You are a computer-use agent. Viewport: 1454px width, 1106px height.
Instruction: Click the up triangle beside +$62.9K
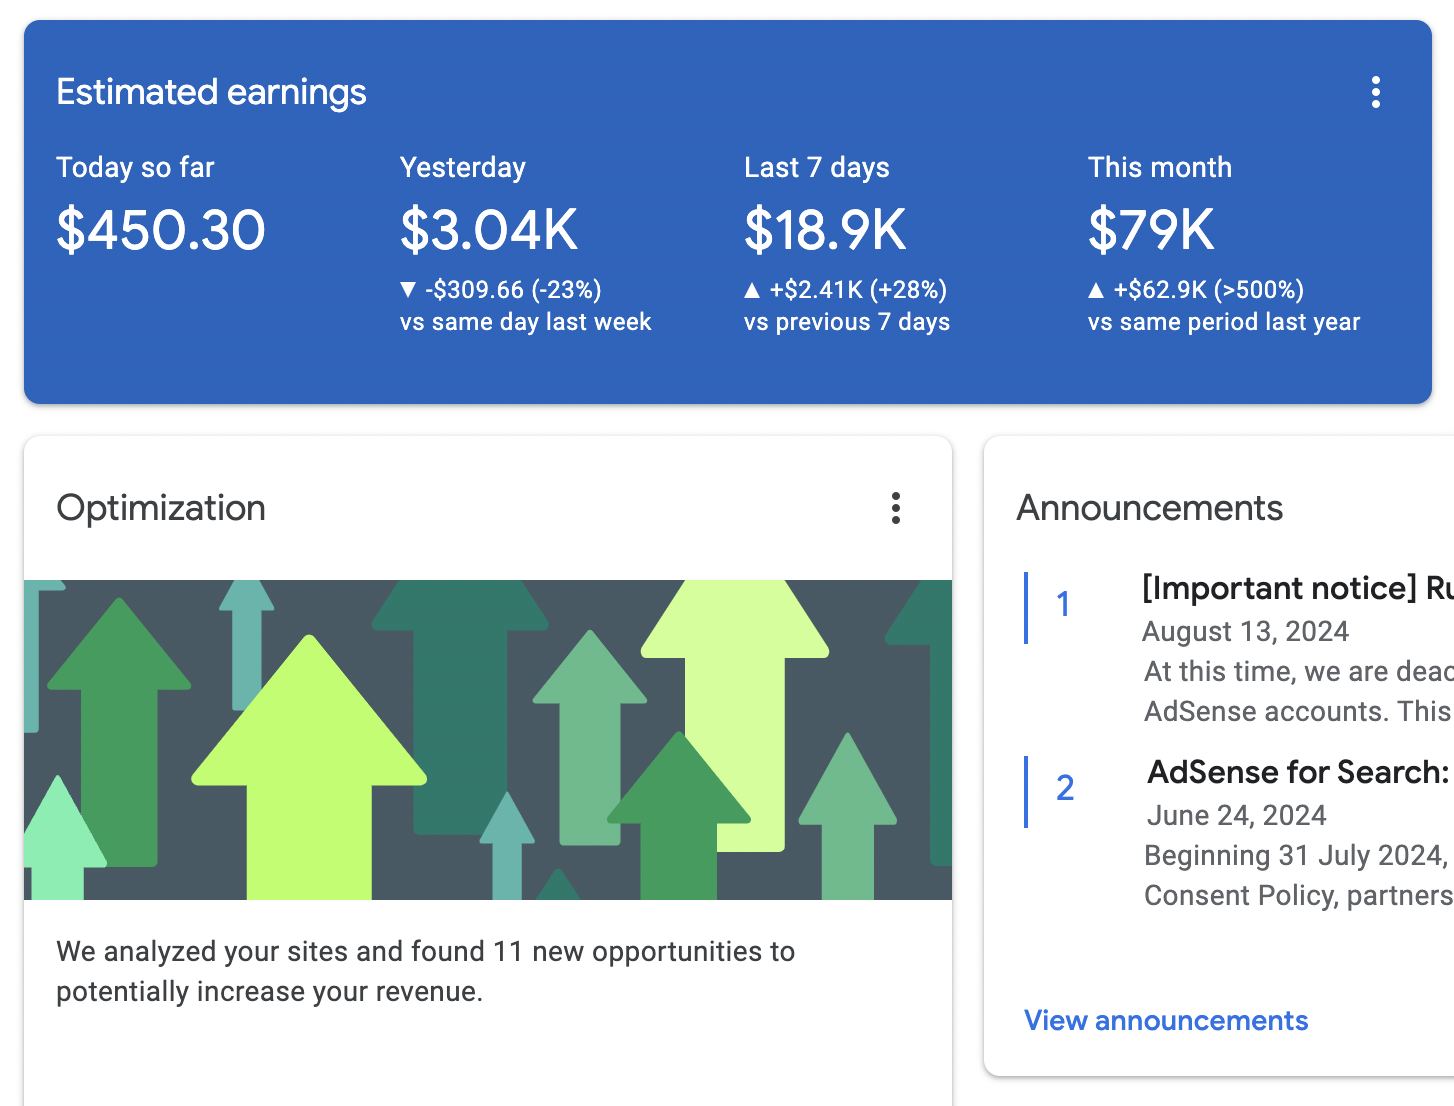tap(1096, 290)
